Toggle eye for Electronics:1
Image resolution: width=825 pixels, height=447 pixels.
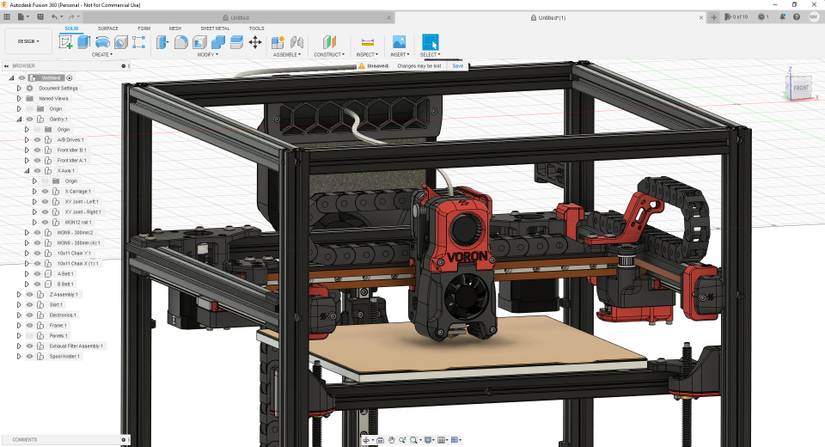(29, 315)
